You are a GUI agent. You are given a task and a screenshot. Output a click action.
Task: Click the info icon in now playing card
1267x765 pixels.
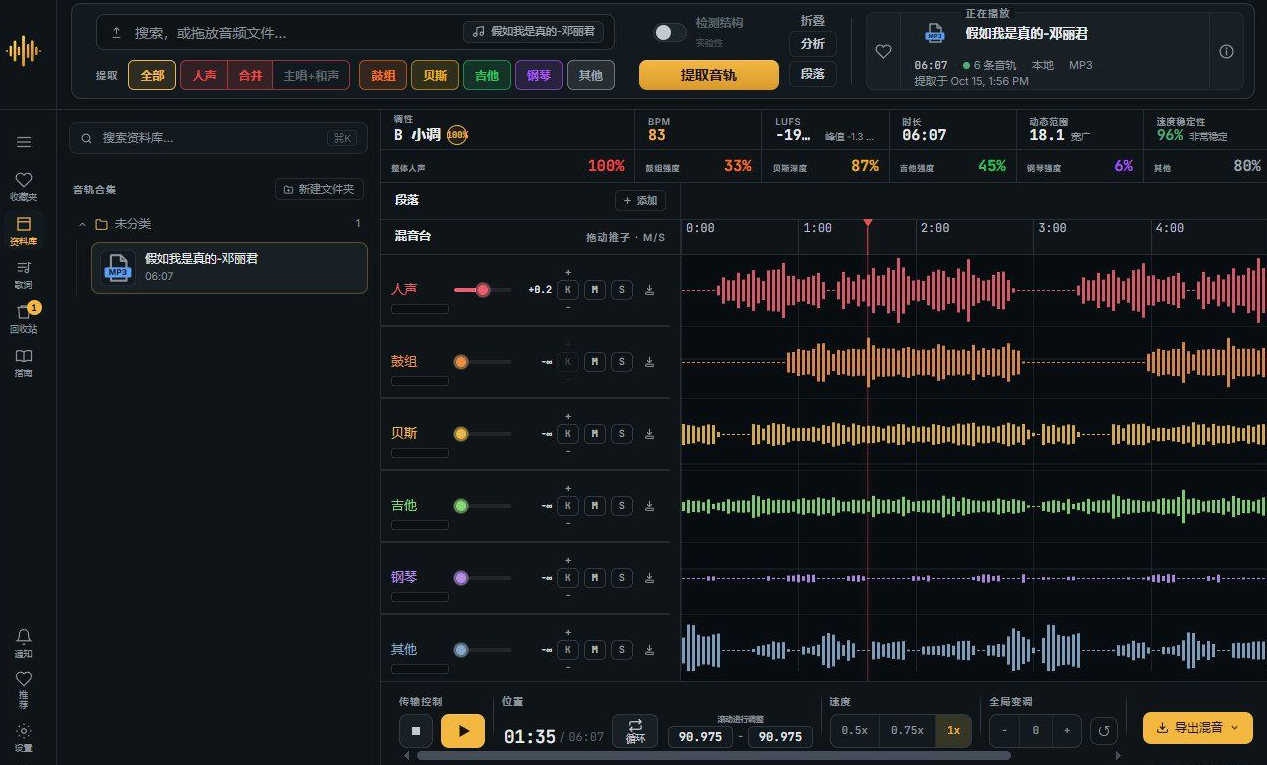1226,52
